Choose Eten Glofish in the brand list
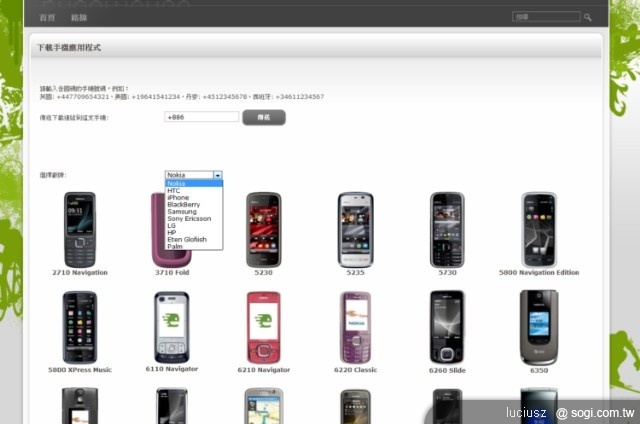The image size is (640, 424). [x=194, y=239]
